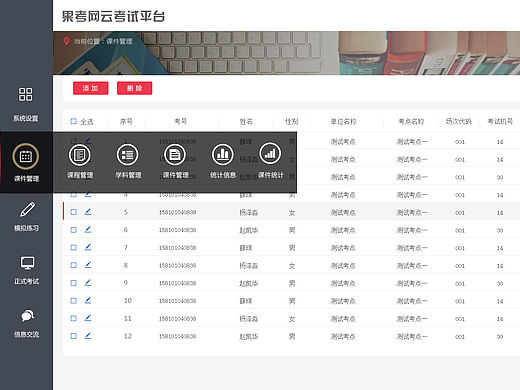This screenshot has height=390, width=520.
Task: Click 测试考点一 in row 10
Action: click(412, 301)
